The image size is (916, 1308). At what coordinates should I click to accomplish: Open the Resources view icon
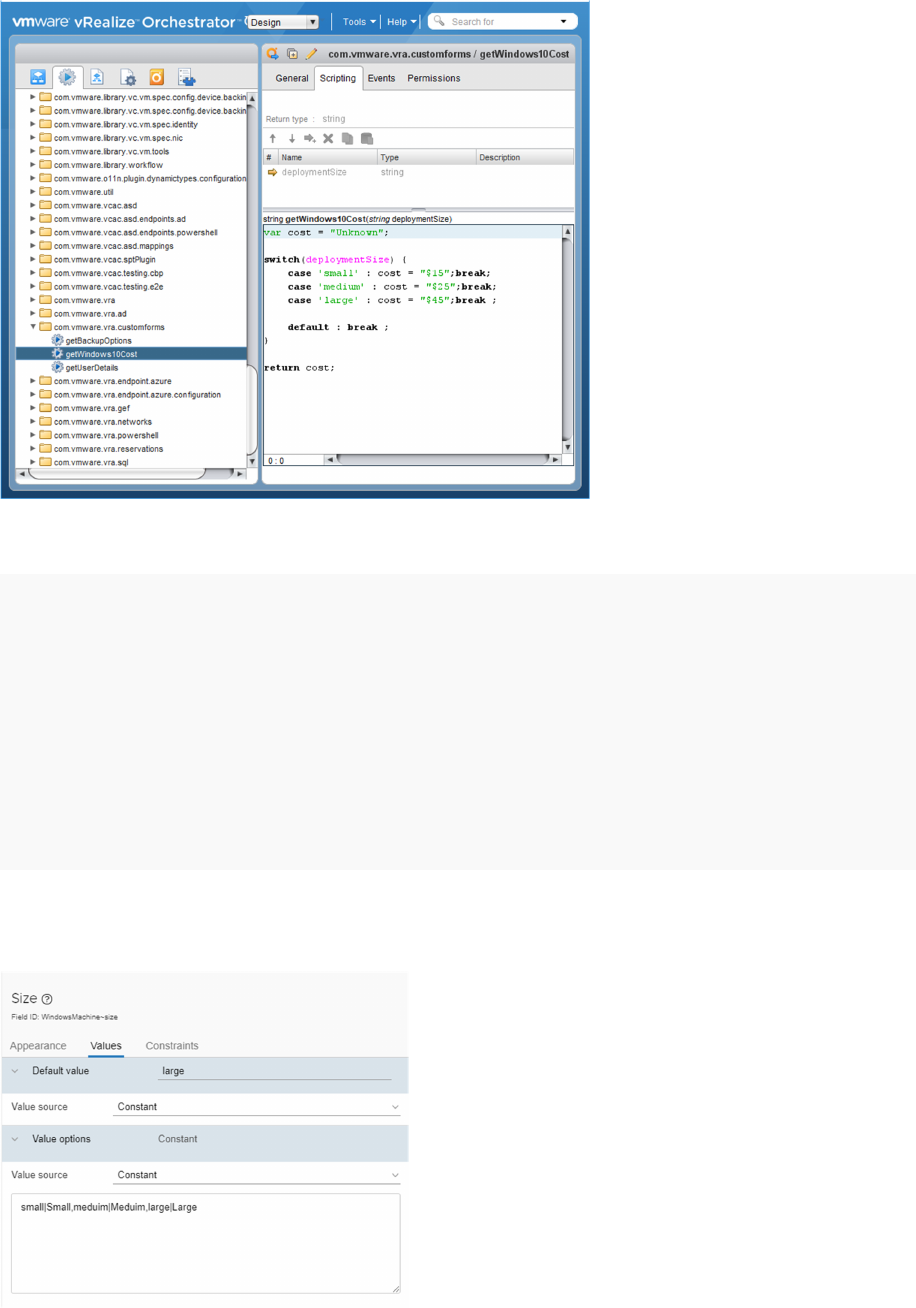pyautogui.click(x=98, y=77)
